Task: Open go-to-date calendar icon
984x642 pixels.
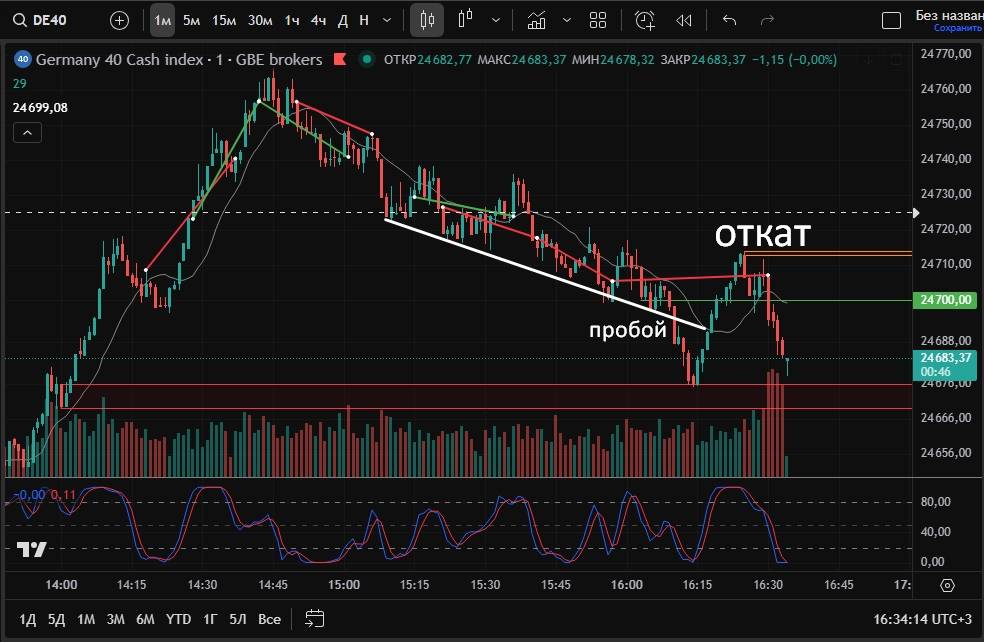Action: click(x=315, y=619)
